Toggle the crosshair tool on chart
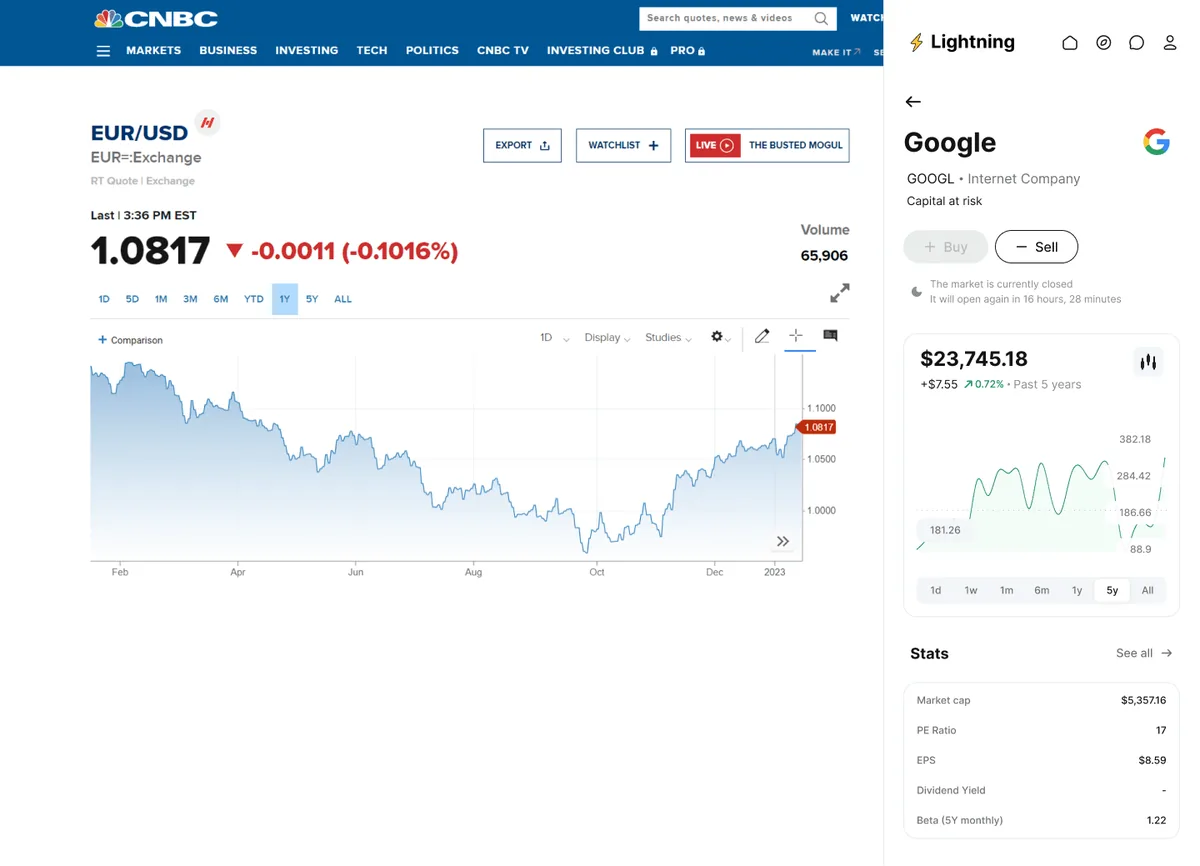1200x866 pixels. coord(796,336)
